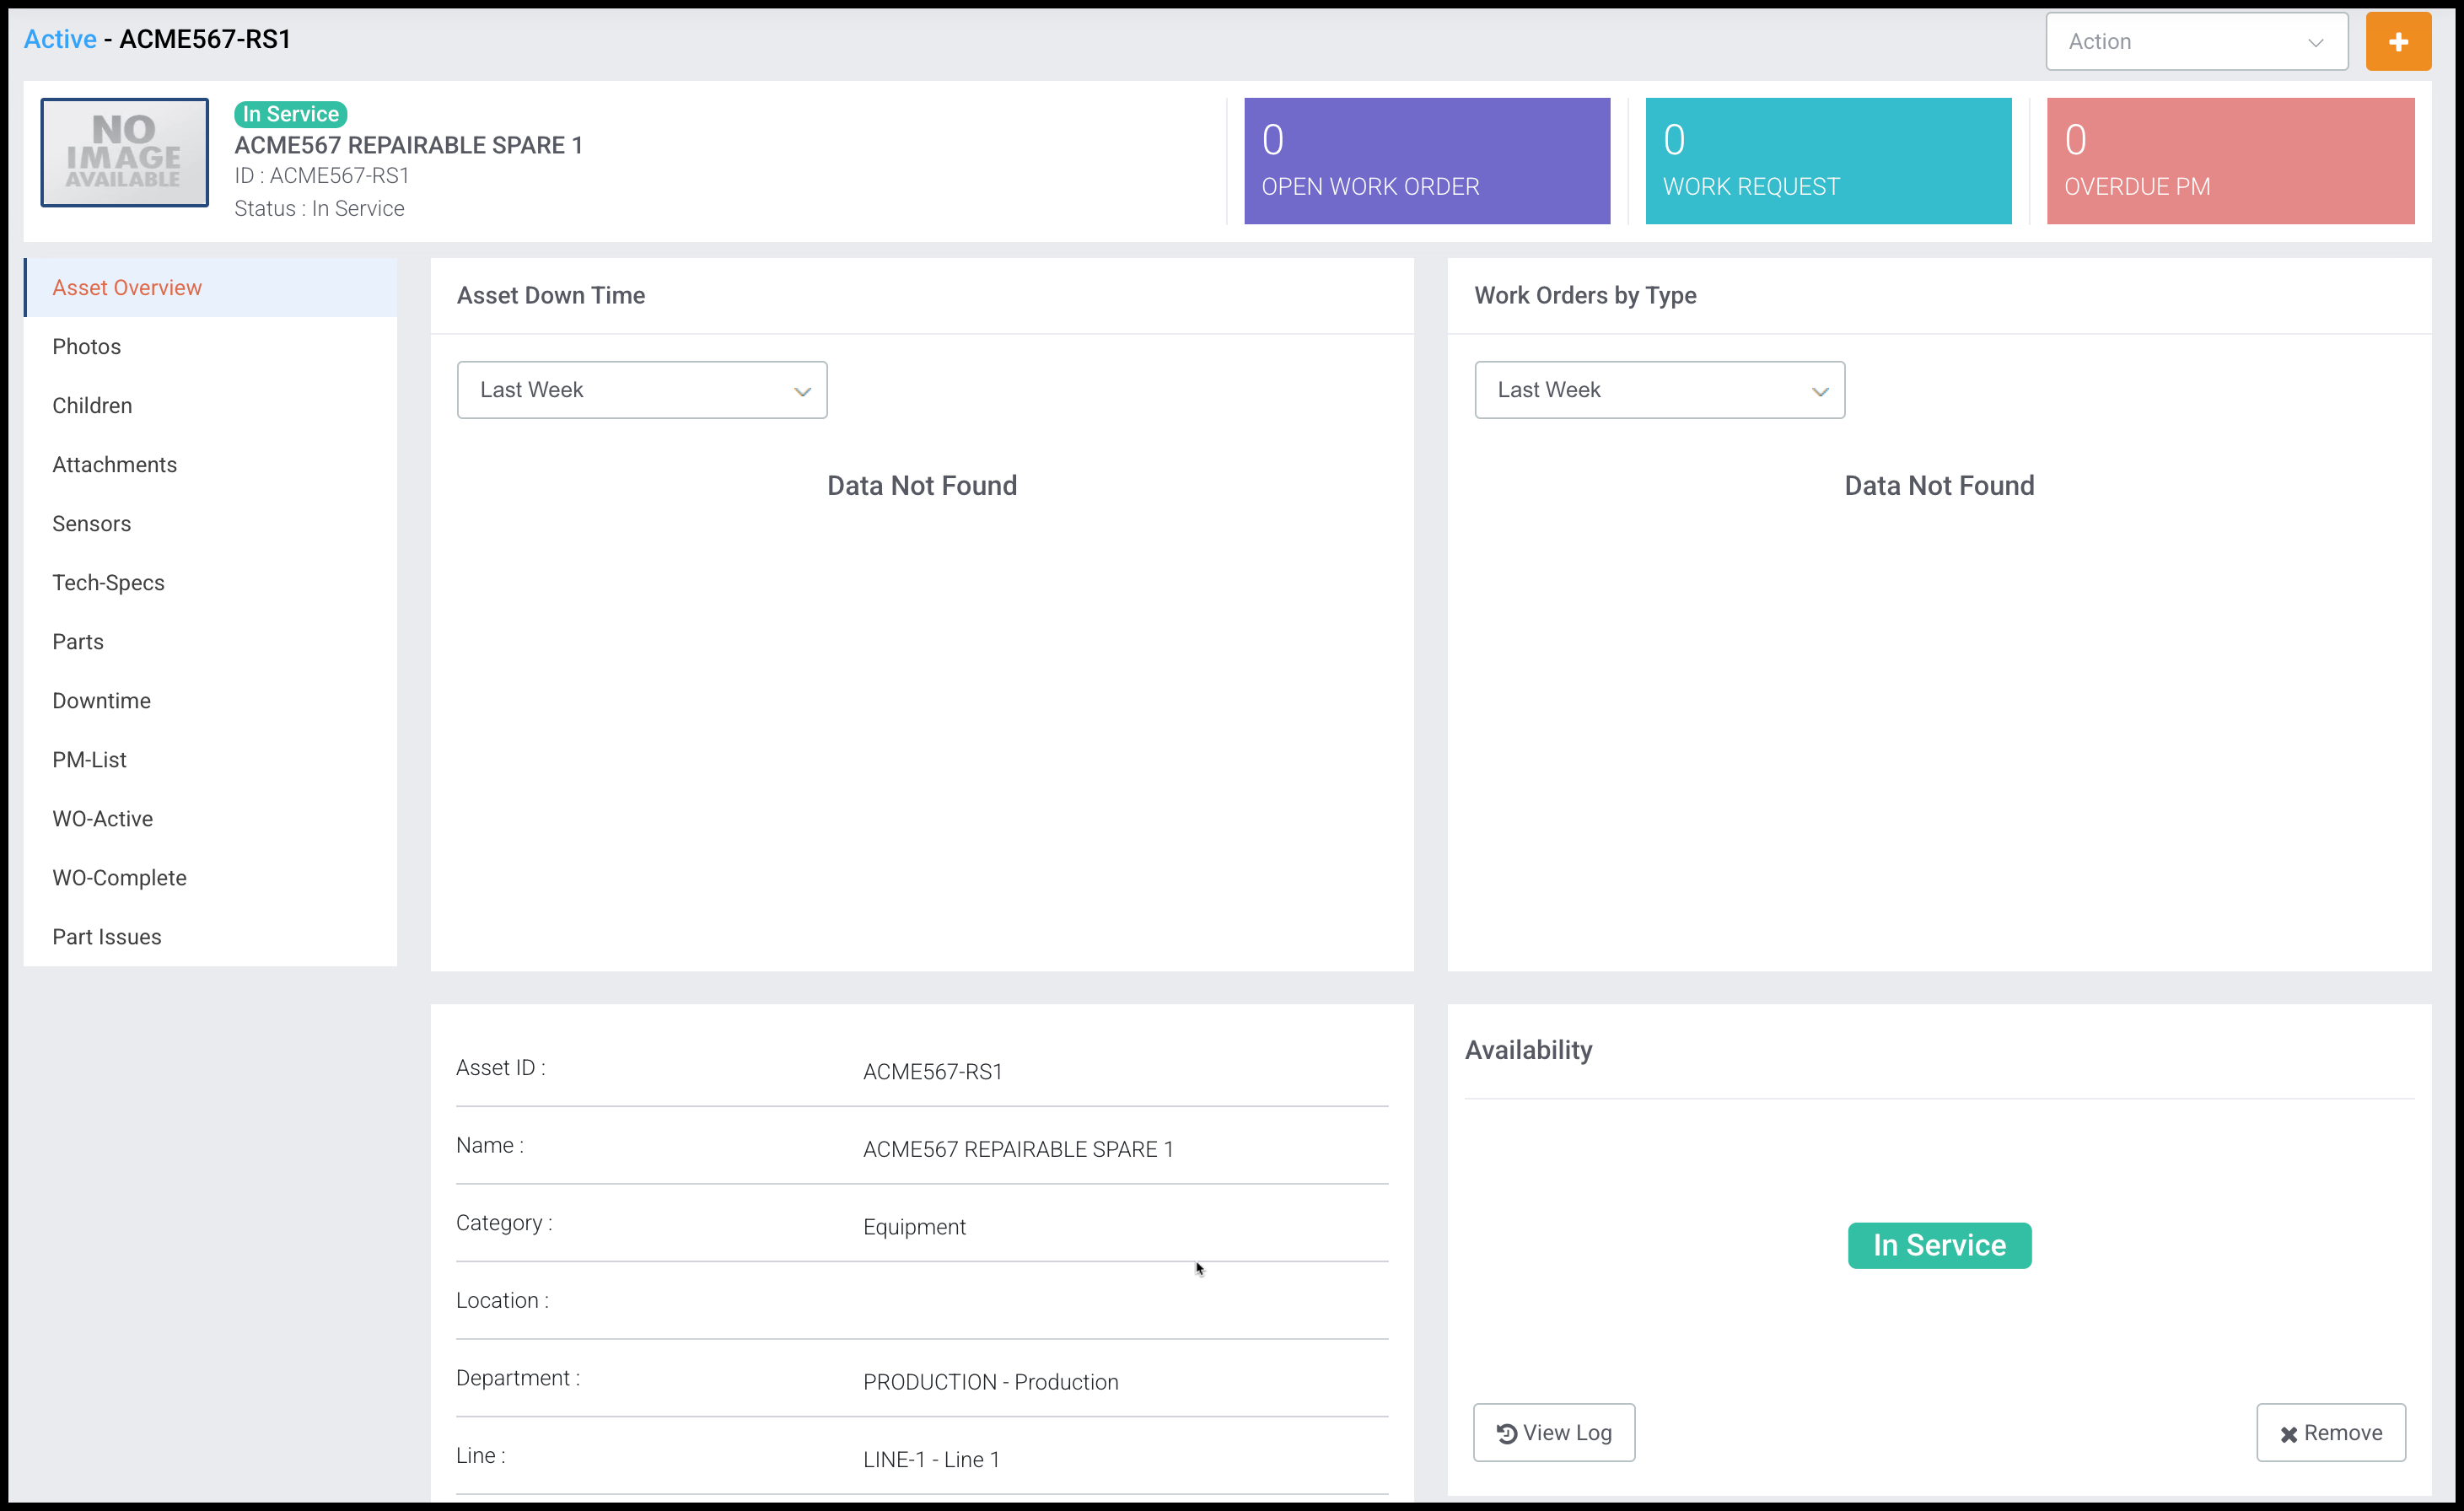
Task: Click the In Service availability badge
Action: point(1938,1245)
